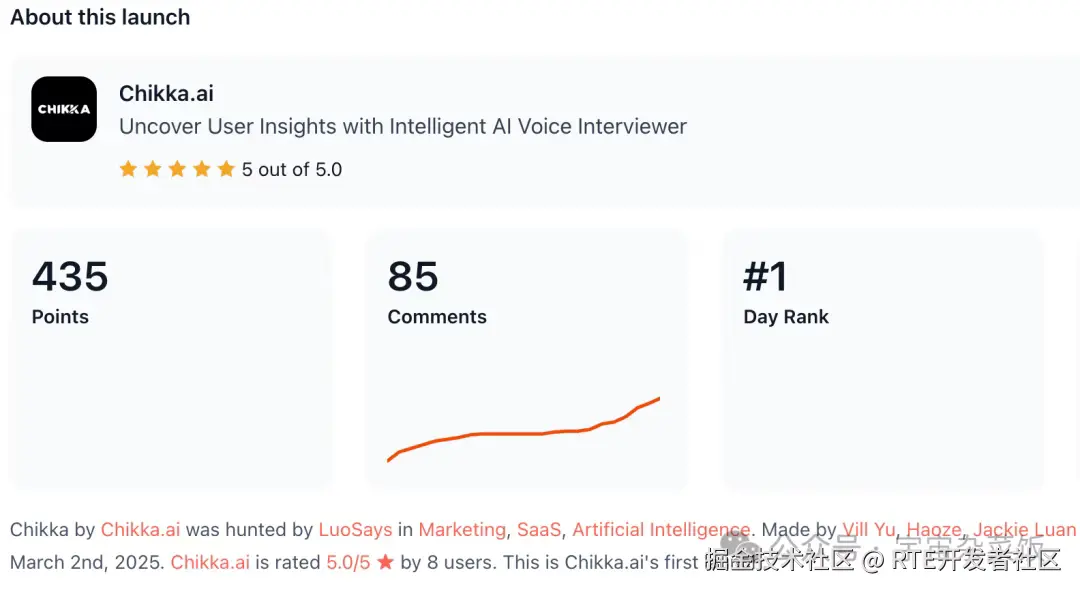
Task: Open the Marketing category link
Action: tap(462, 530)
